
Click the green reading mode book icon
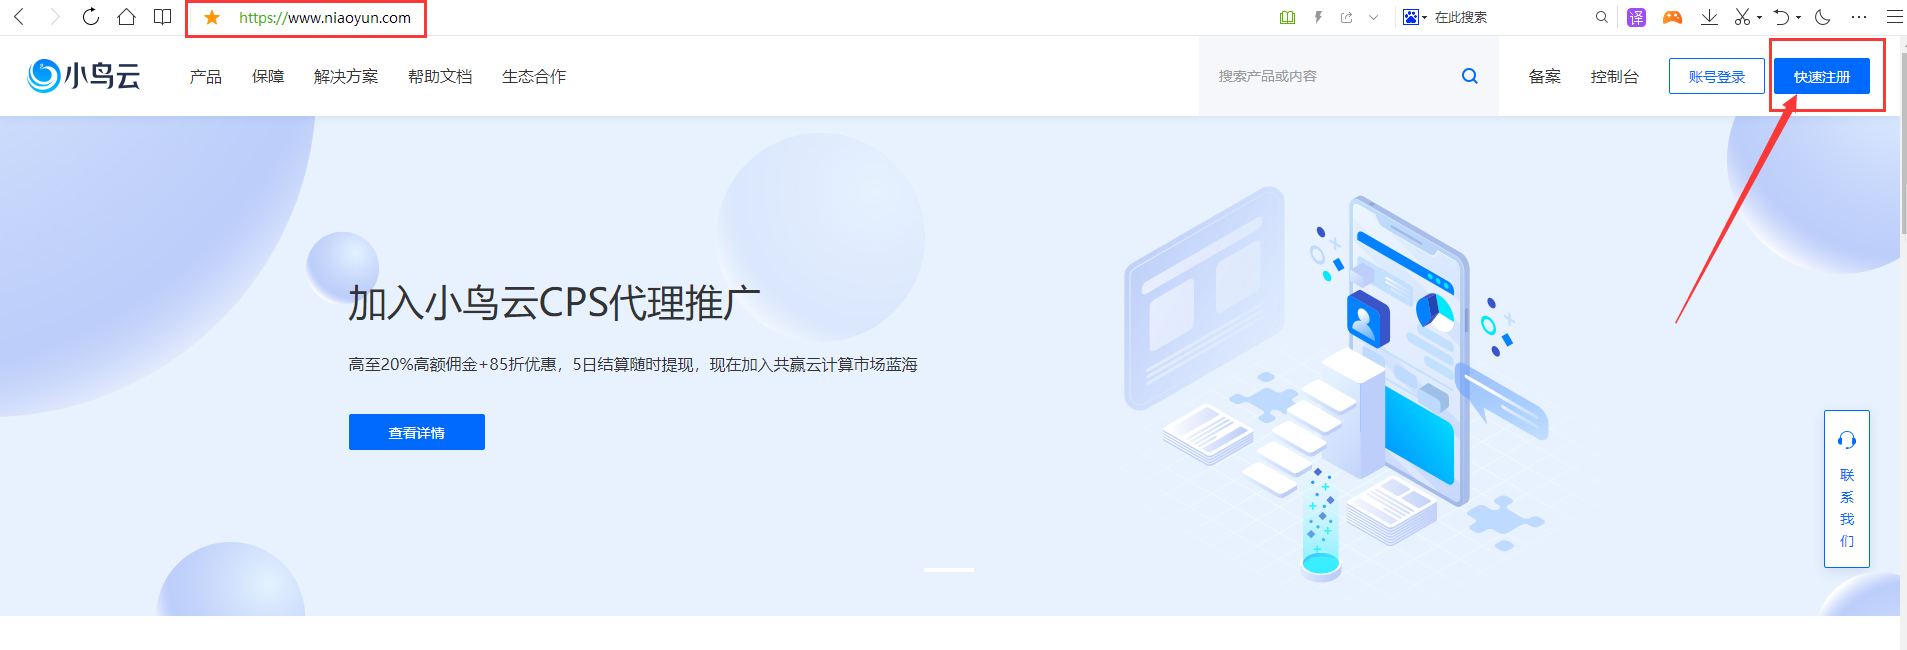coord(1288,17)
